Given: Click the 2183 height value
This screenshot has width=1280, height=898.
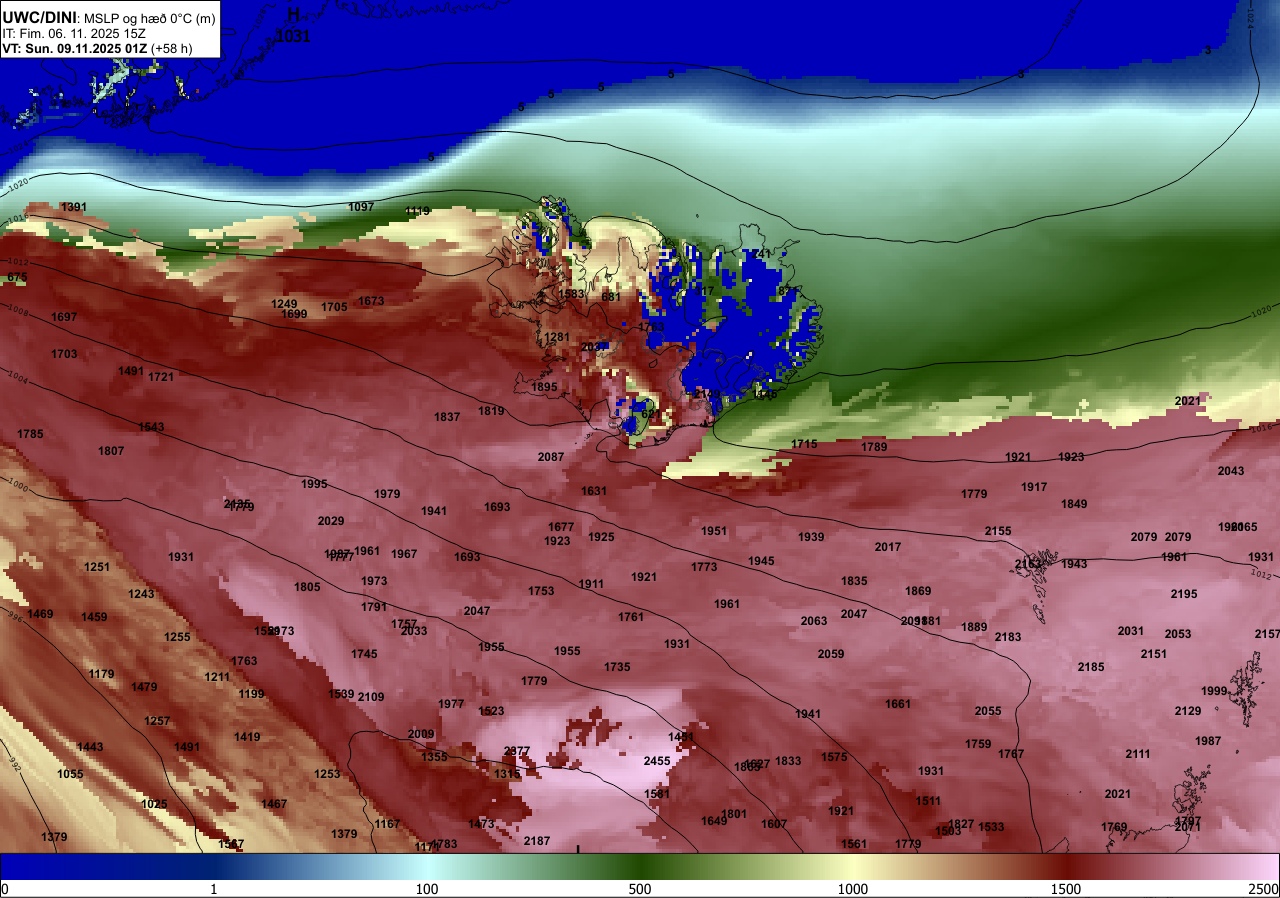Looking at the screenshot, I should [x=1008, y=637].
